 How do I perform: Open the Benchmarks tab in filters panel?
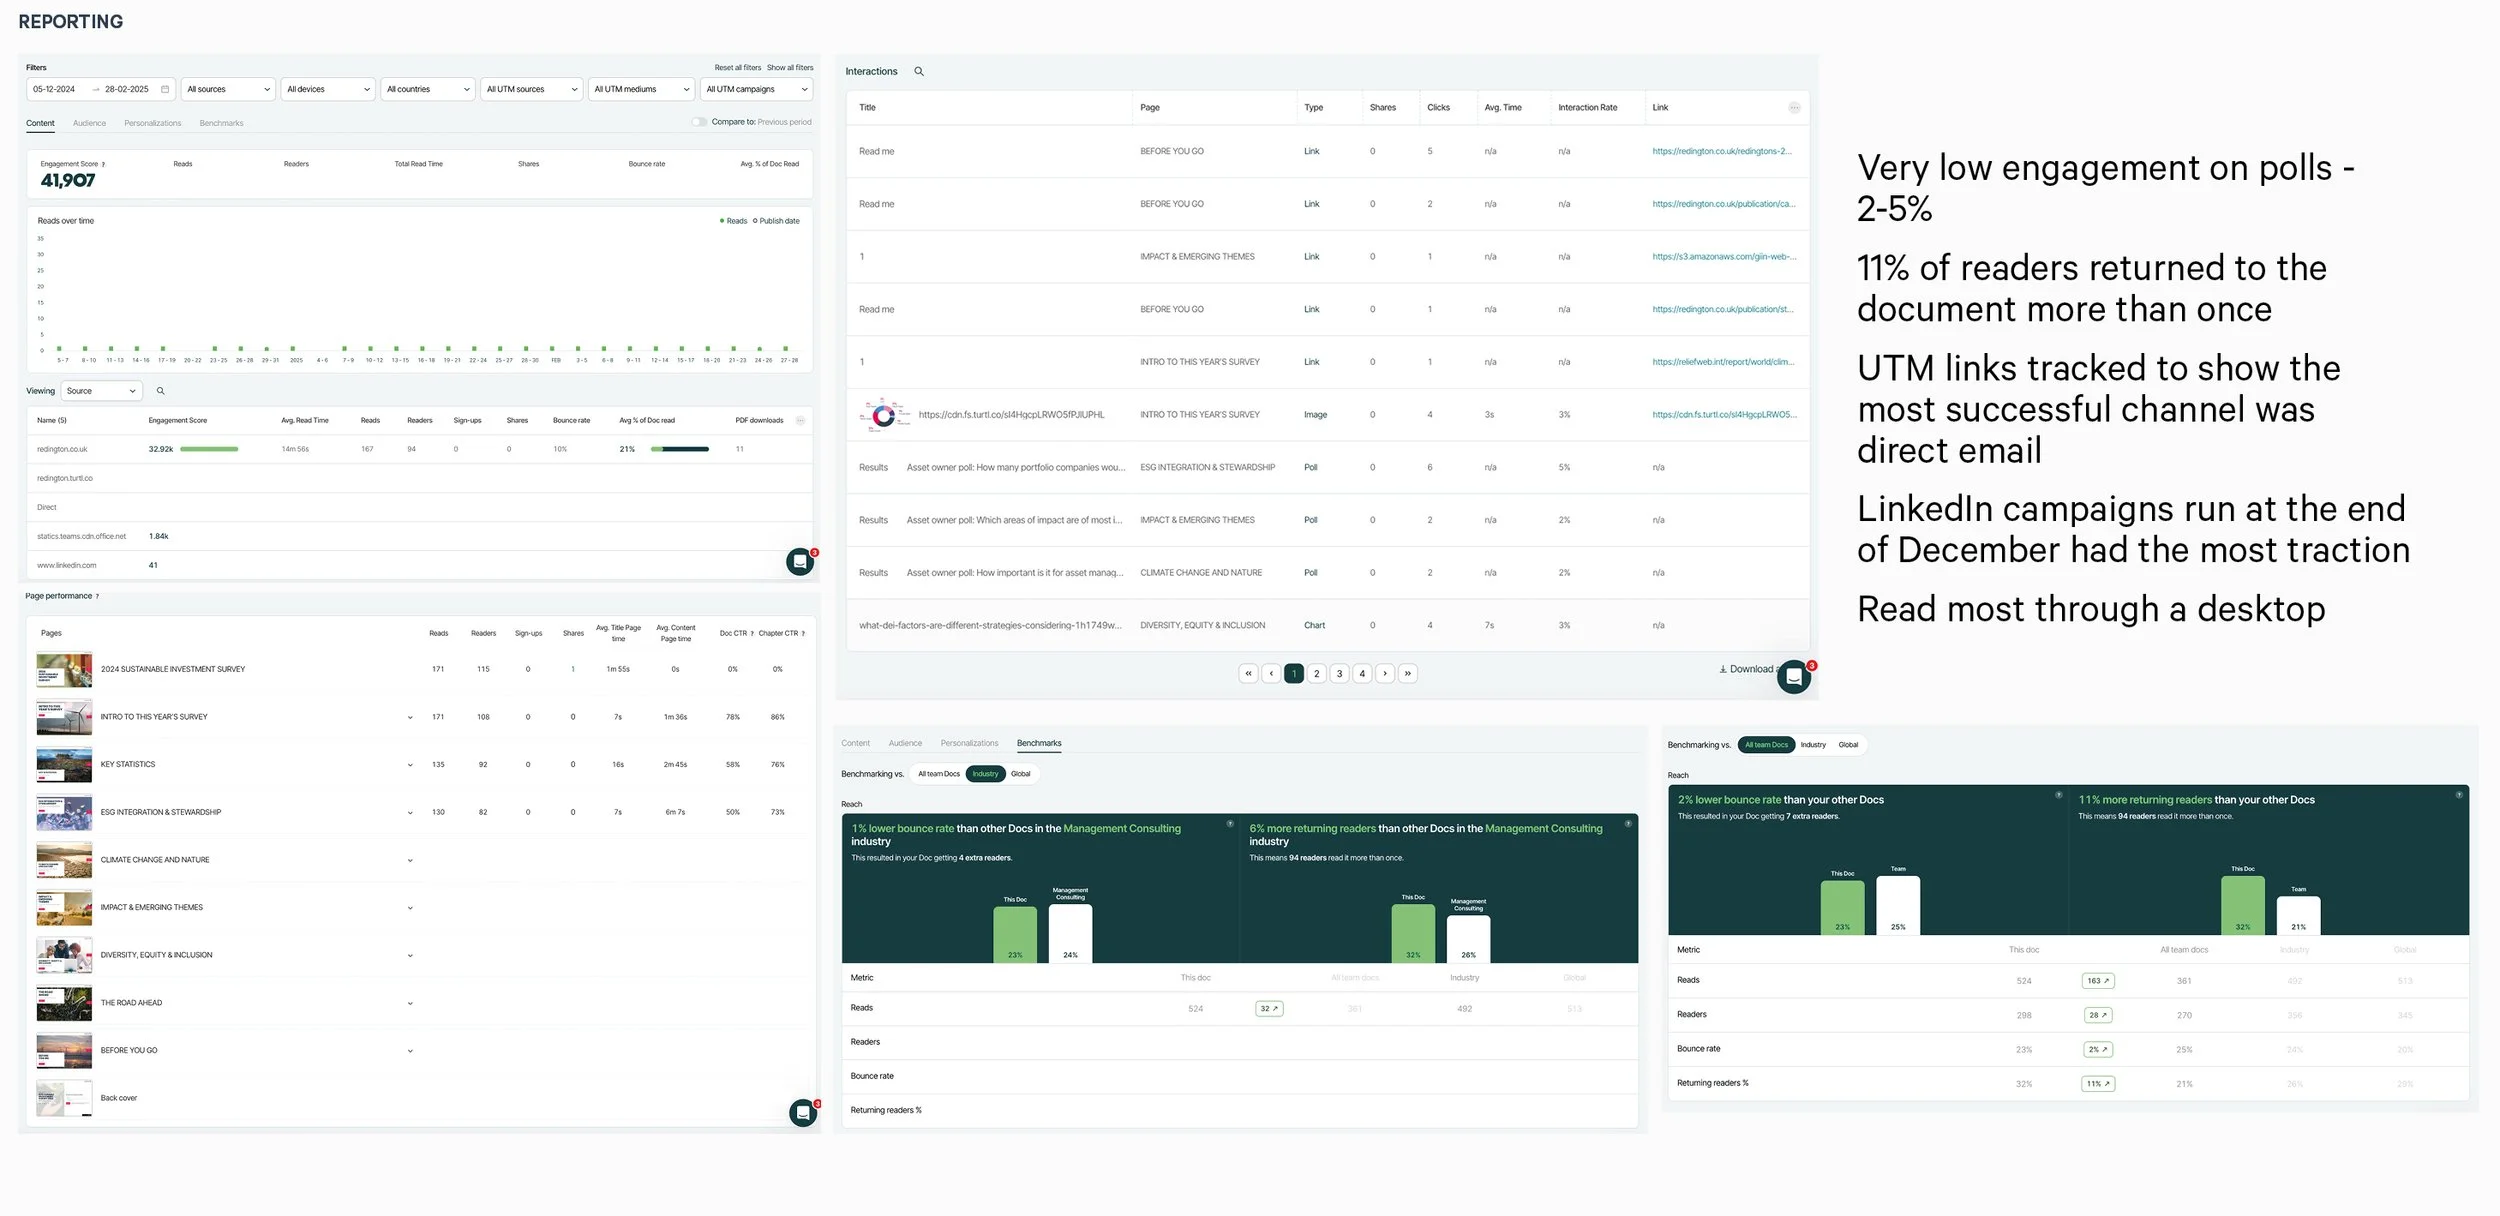pyautogui.click(x=221, y=123)
